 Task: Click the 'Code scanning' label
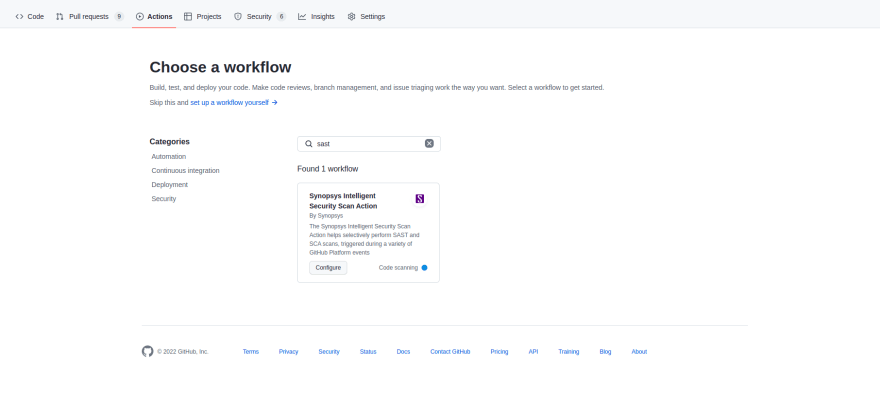[x=398, y=268]
